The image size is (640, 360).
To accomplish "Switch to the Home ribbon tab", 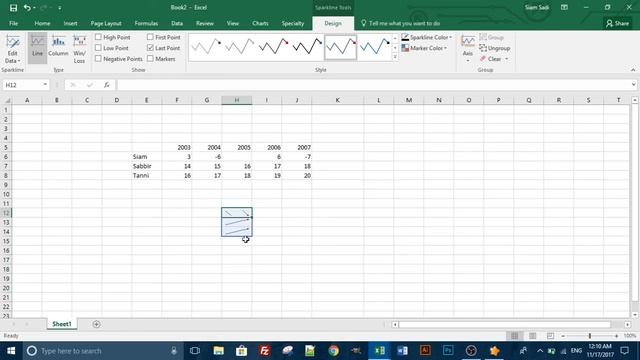I will tap(42, 23).
